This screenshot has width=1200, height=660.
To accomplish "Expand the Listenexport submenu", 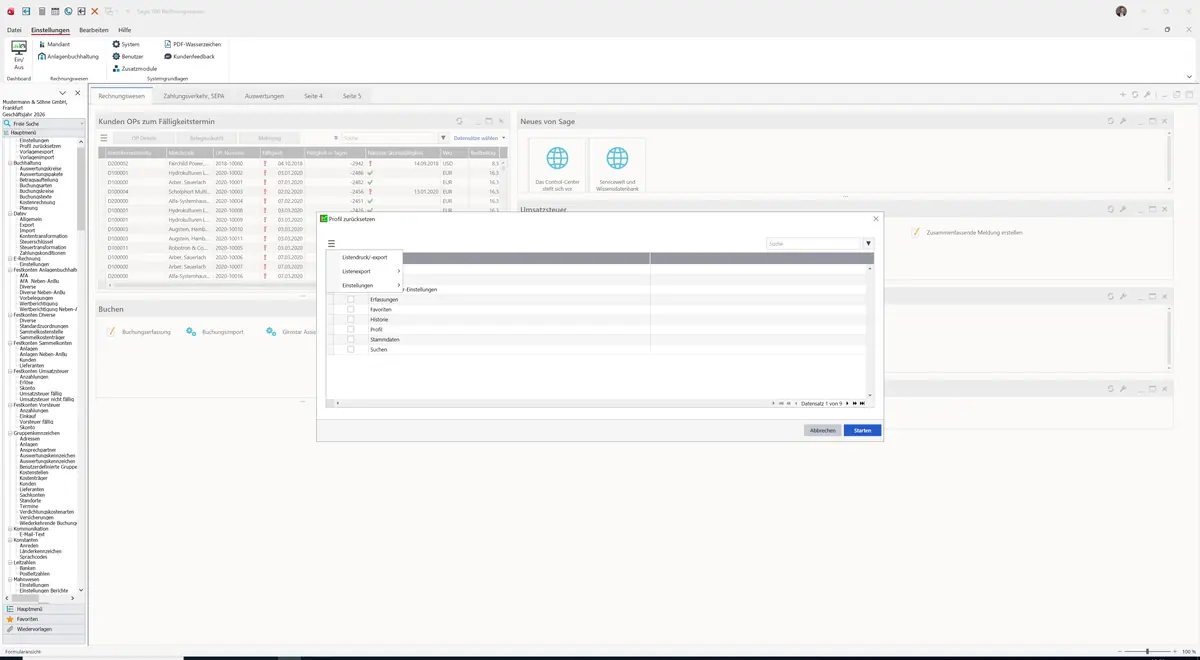I will point(364,271).
